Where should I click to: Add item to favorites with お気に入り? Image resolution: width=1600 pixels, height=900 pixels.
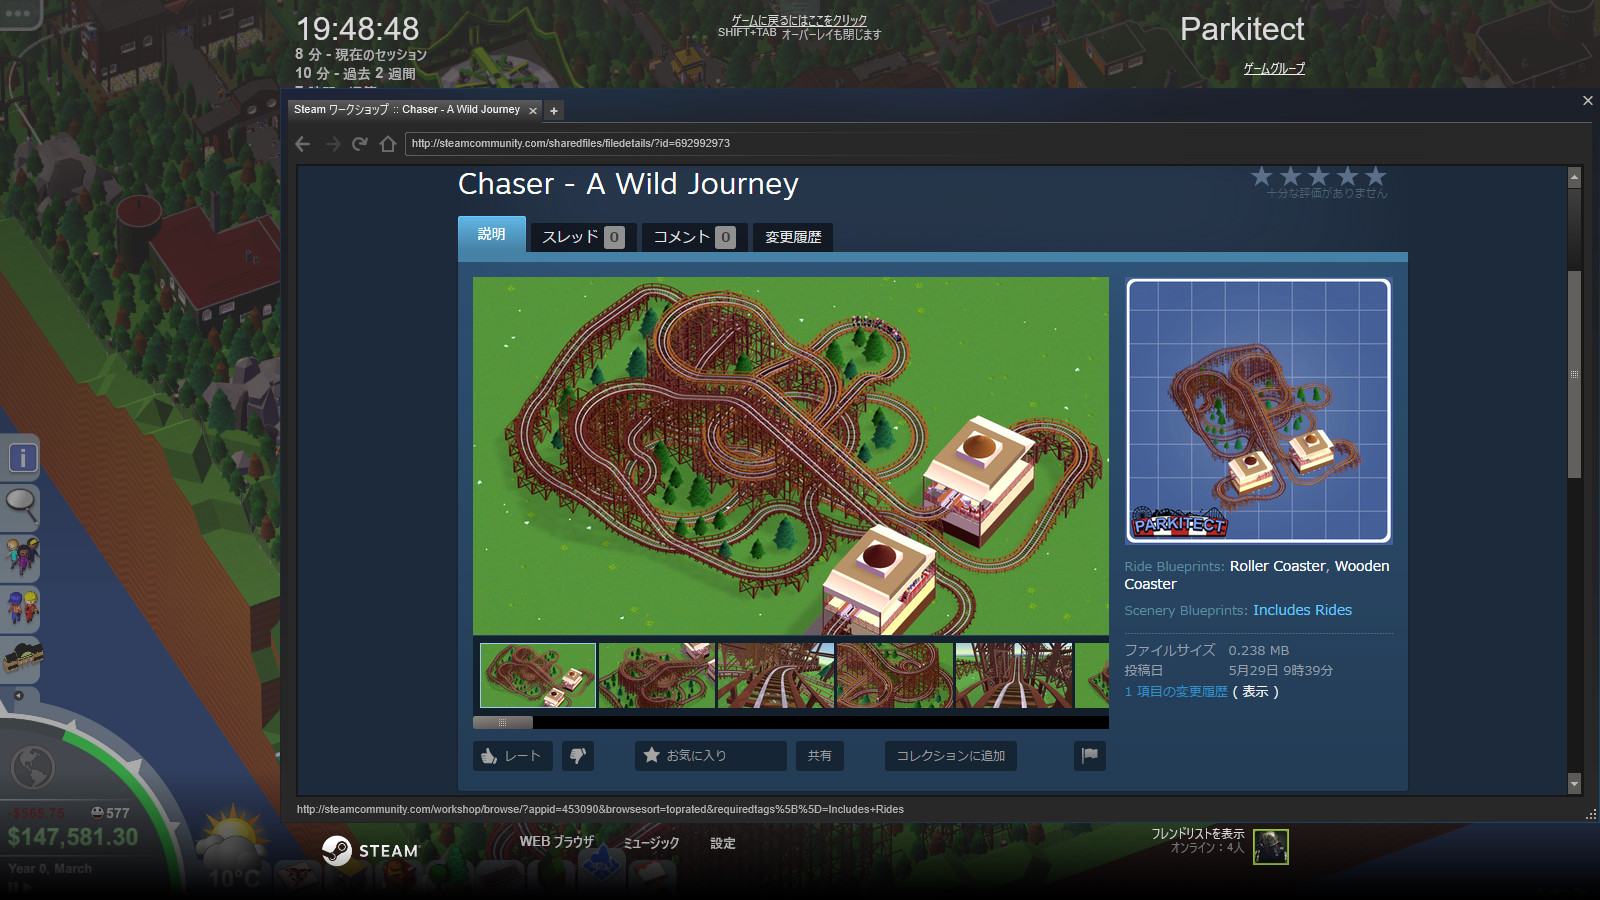coord(710,756)
